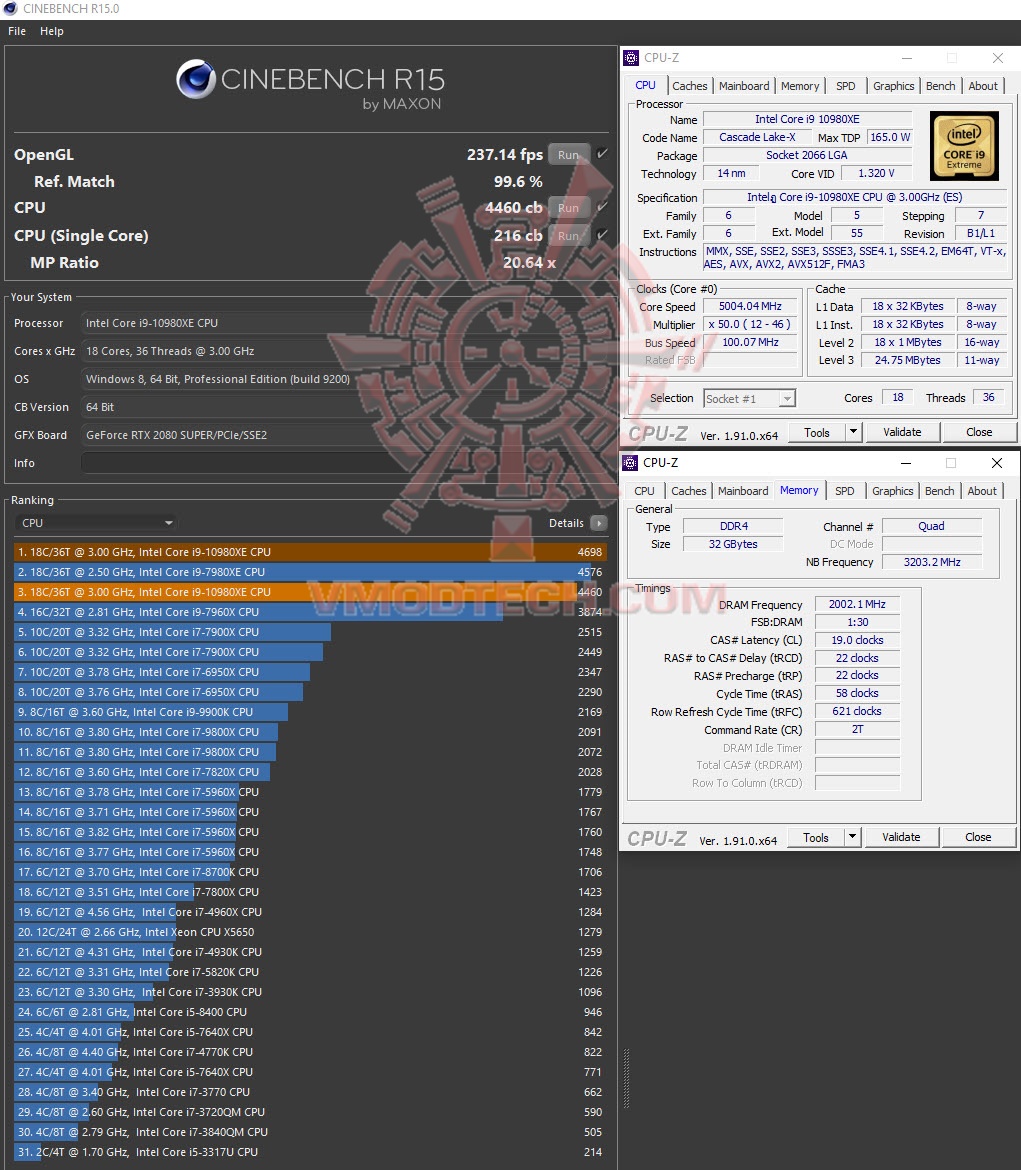
Task: Open Graphics tab in lower CPU-Z window
Action: (x=893, y=491)
